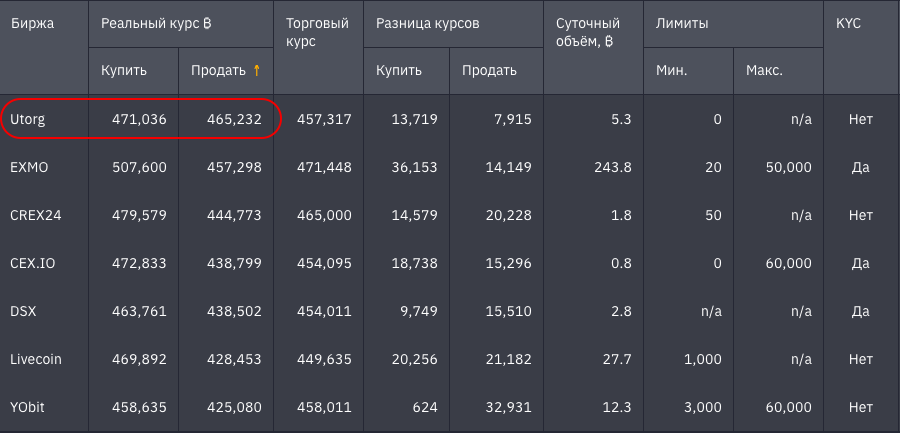Select DSX trading rate 454,011
This screenshot has height=433, width=900.
coord(324,311)
